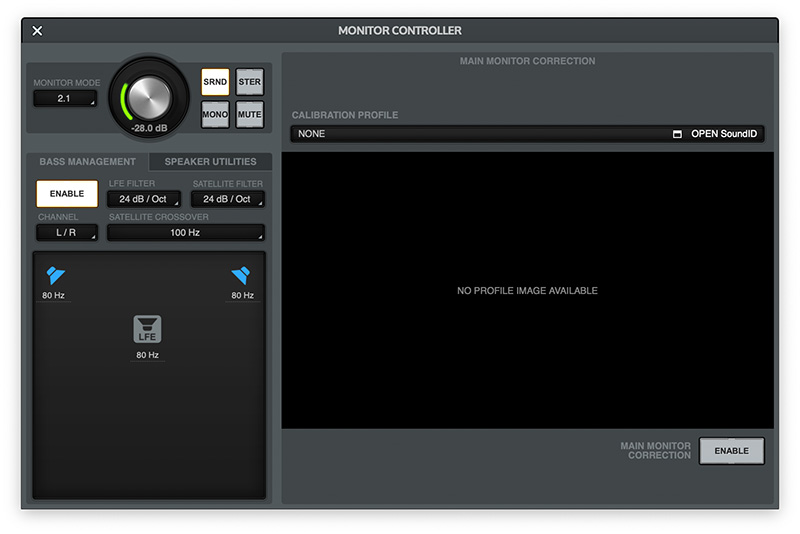Toggle the SRND surround button
This screenshot has width=800, height=534.
coord(215,82)
